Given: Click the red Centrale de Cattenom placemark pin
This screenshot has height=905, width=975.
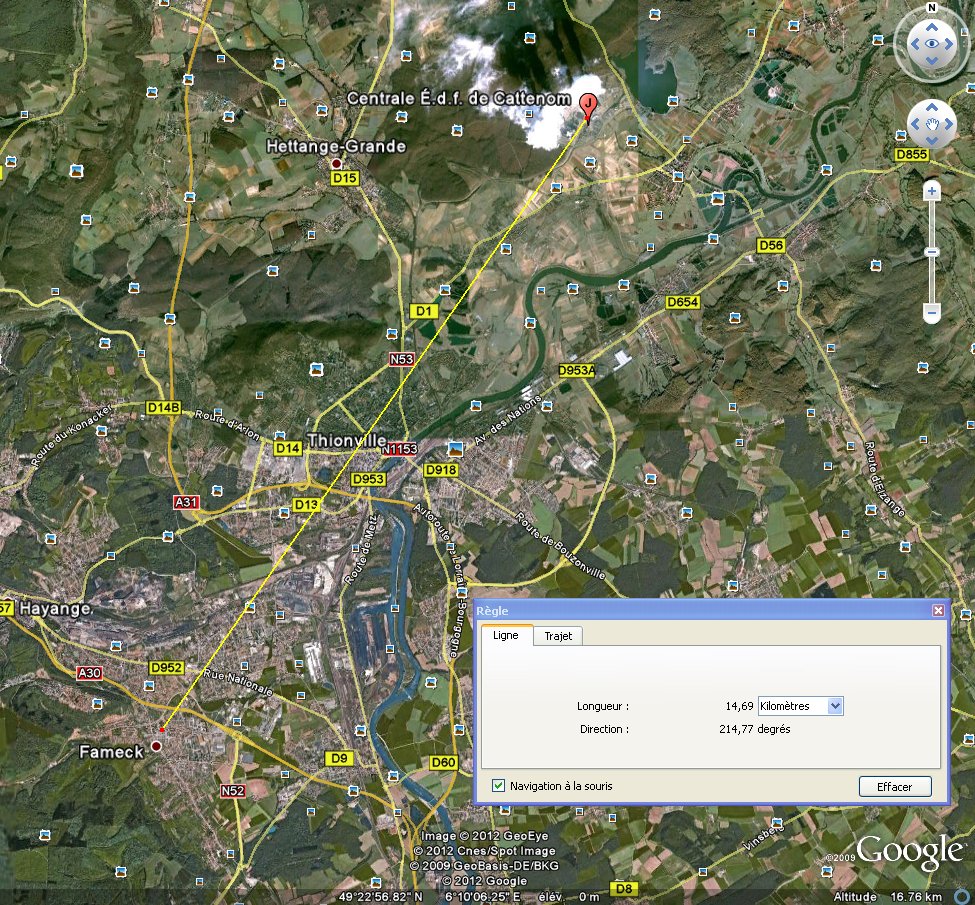Looking at the screenshot, I should coord(590,105).
